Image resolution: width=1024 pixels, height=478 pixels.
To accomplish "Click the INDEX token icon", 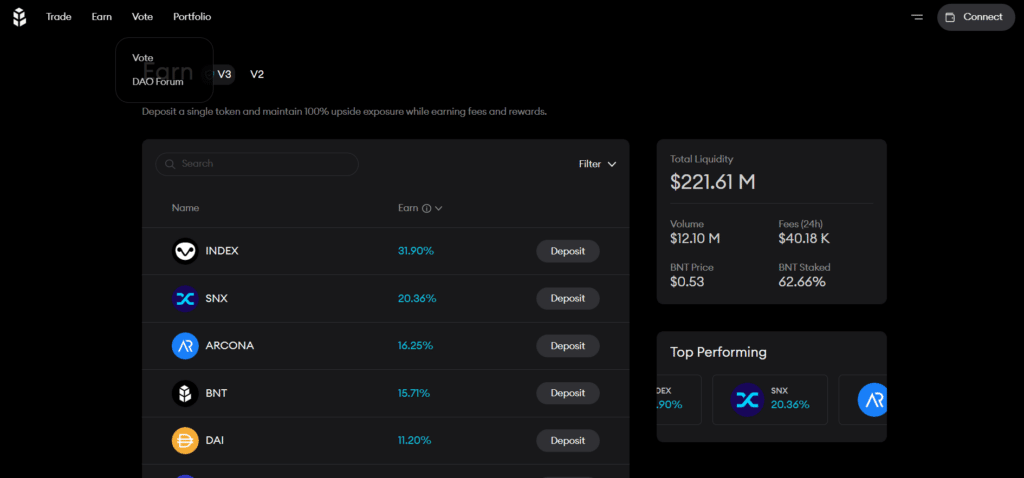I will (x=185, y=251).
